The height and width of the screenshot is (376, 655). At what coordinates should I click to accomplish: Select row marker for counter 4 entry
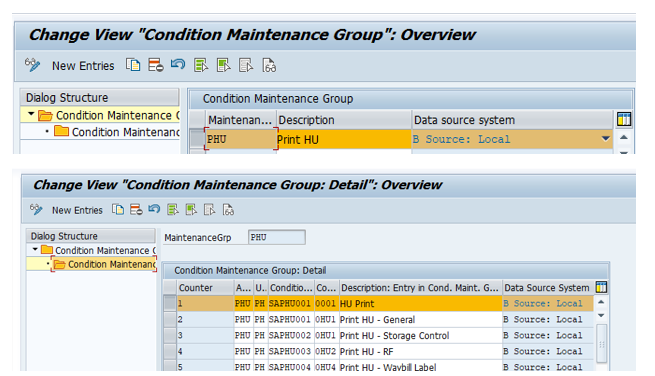coord(169,351)
